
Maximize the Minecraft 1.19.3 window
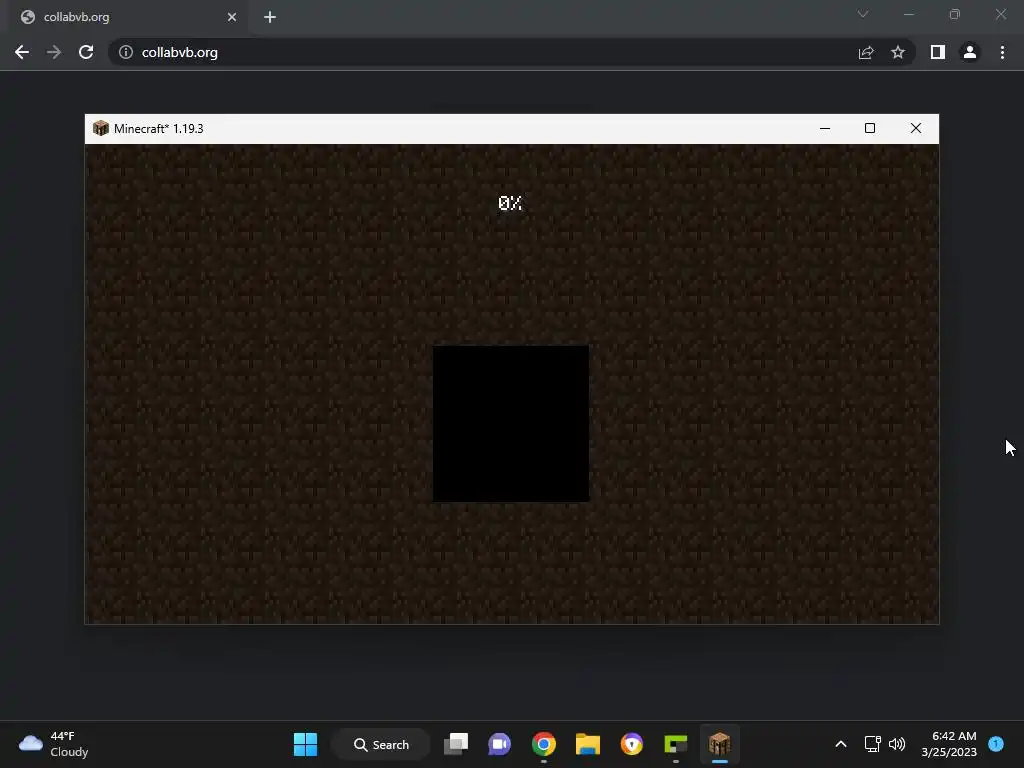[870, 128]
